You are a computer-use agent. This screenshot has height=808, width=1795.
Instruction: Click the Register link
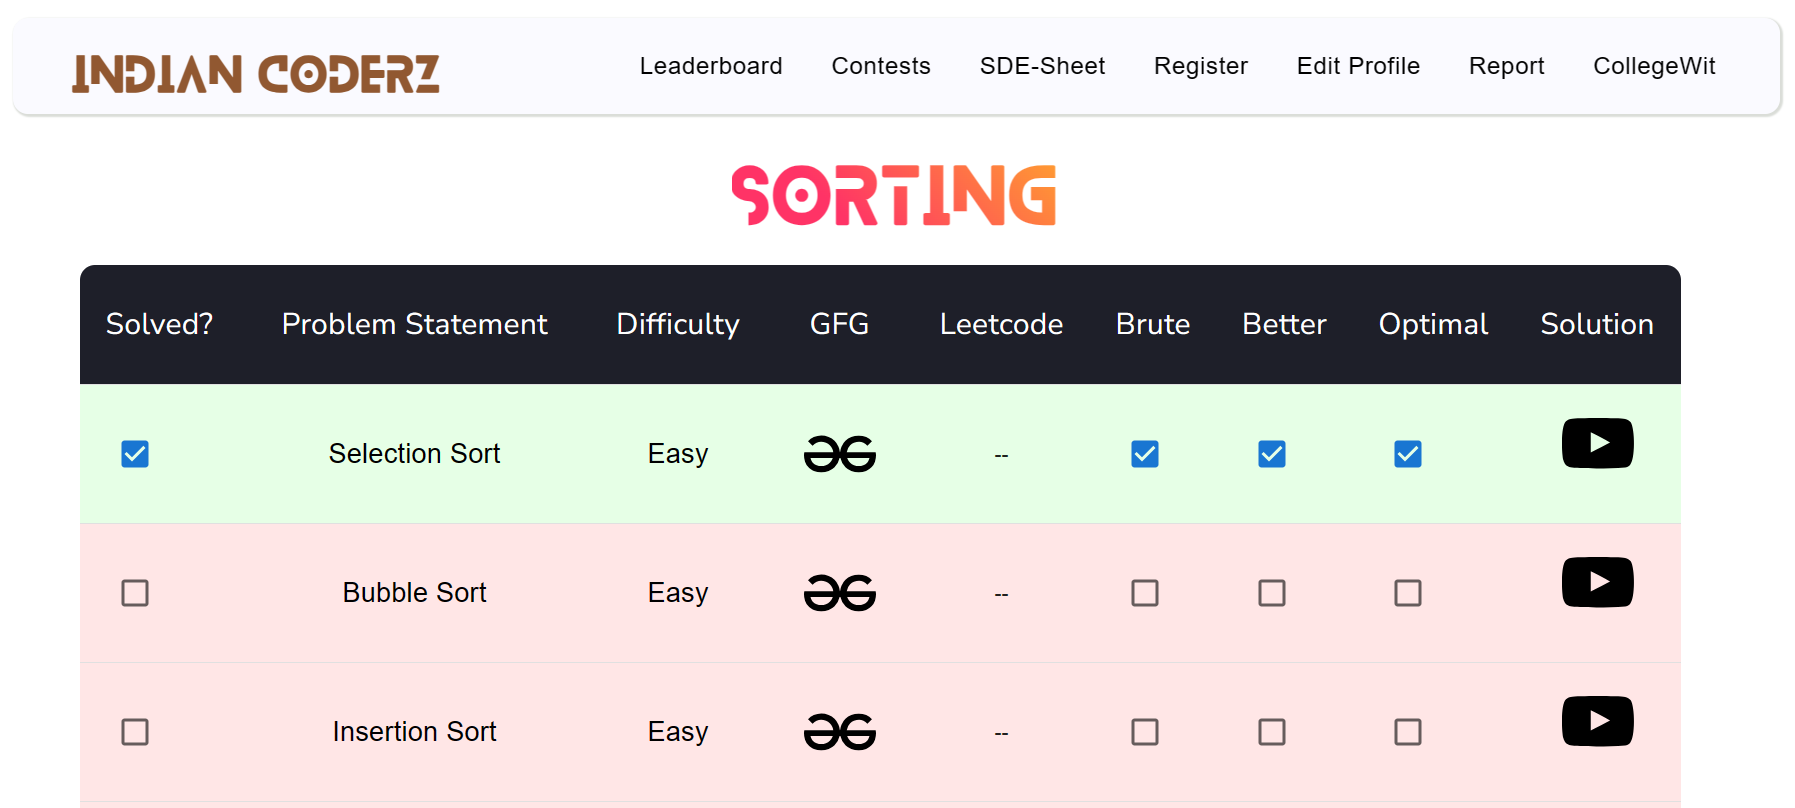click(1201, 66)
